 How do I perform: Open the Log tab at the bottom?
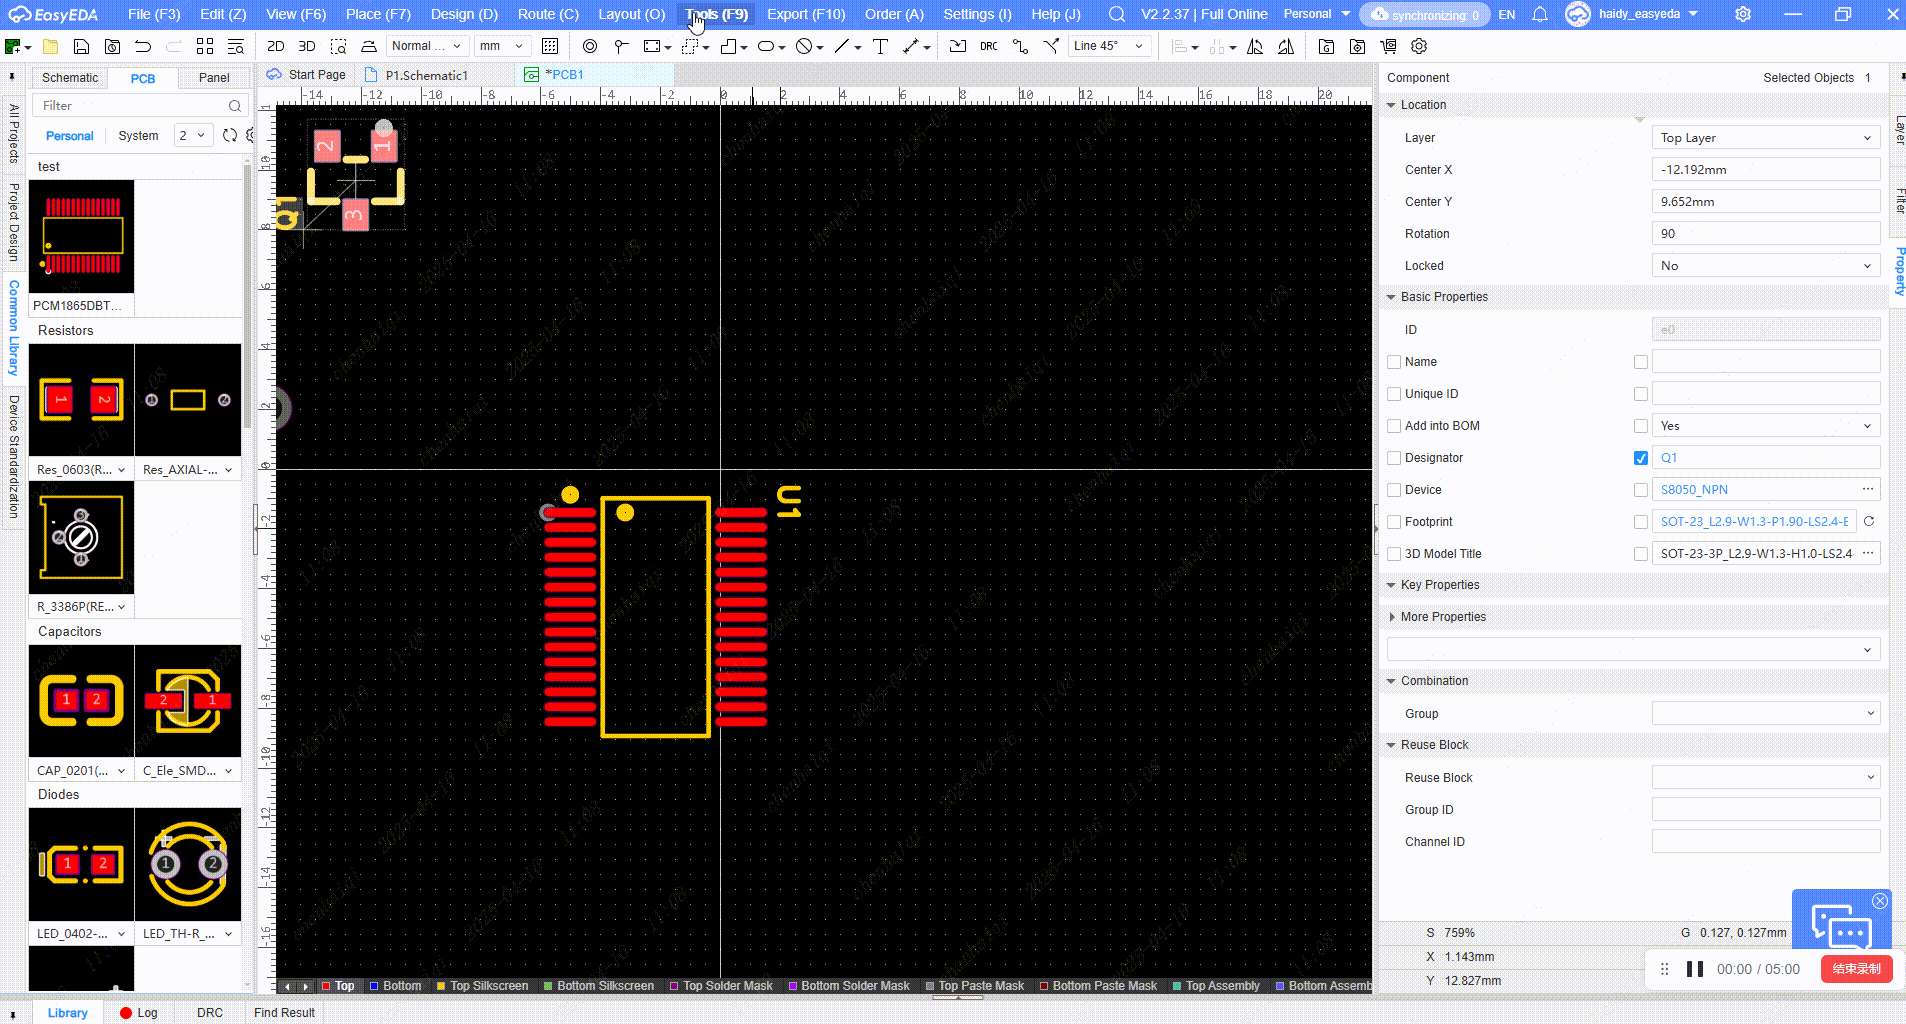pyautogui.click(x=139, y=1012)
